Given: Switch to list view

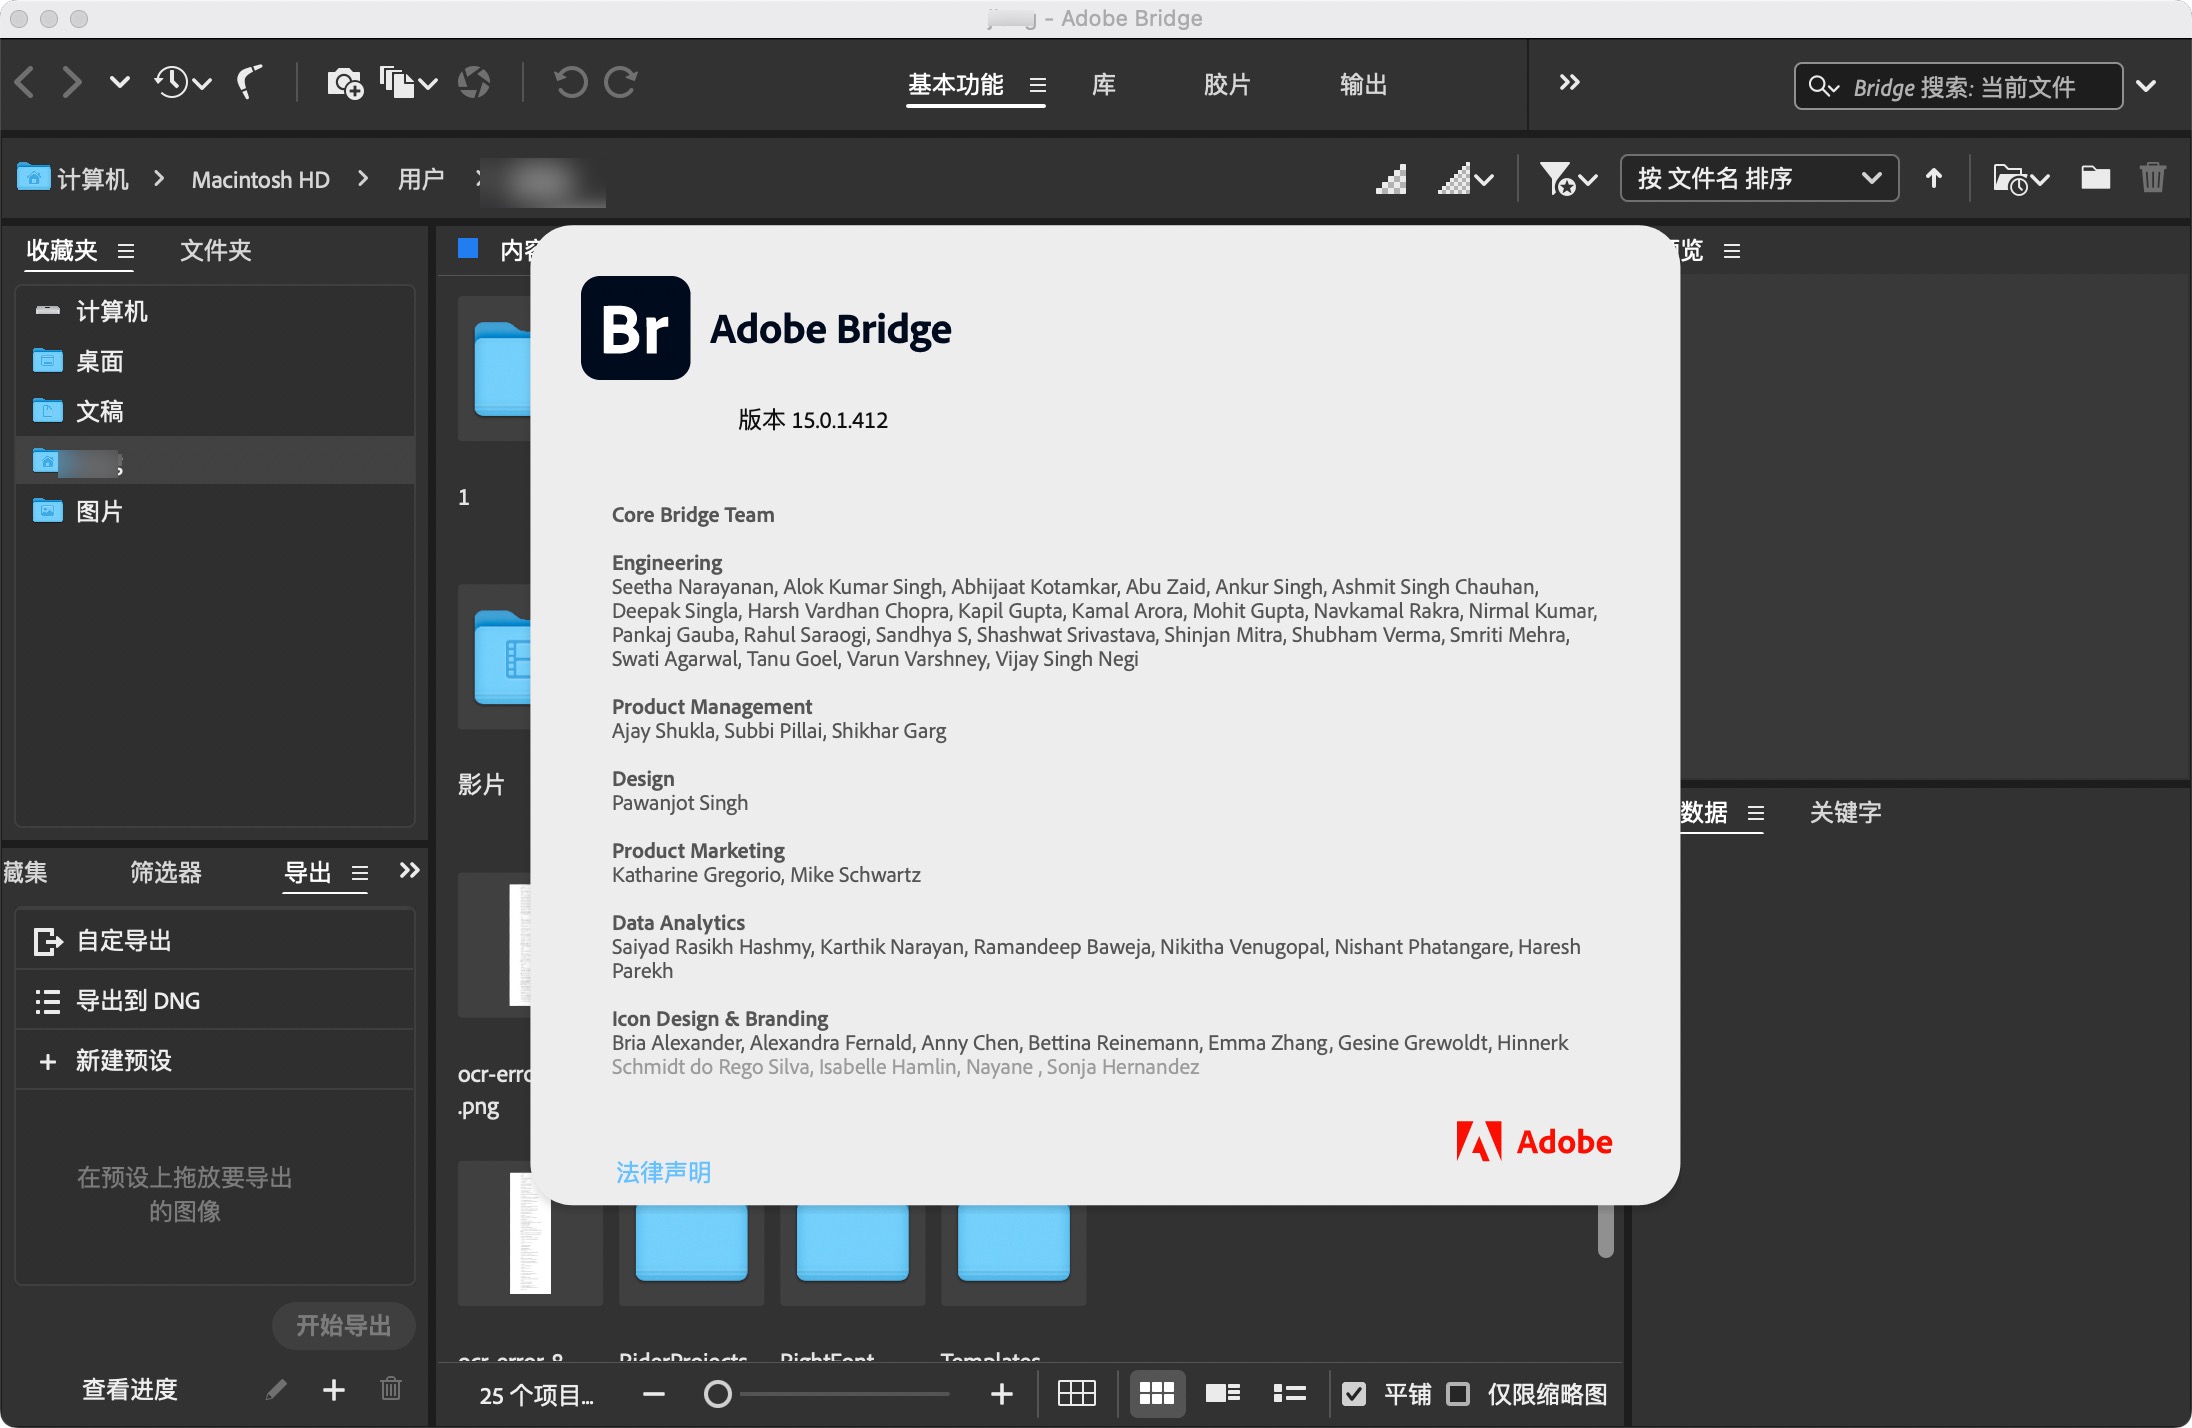Looking at the screenshot, I should (1290, 1394).
